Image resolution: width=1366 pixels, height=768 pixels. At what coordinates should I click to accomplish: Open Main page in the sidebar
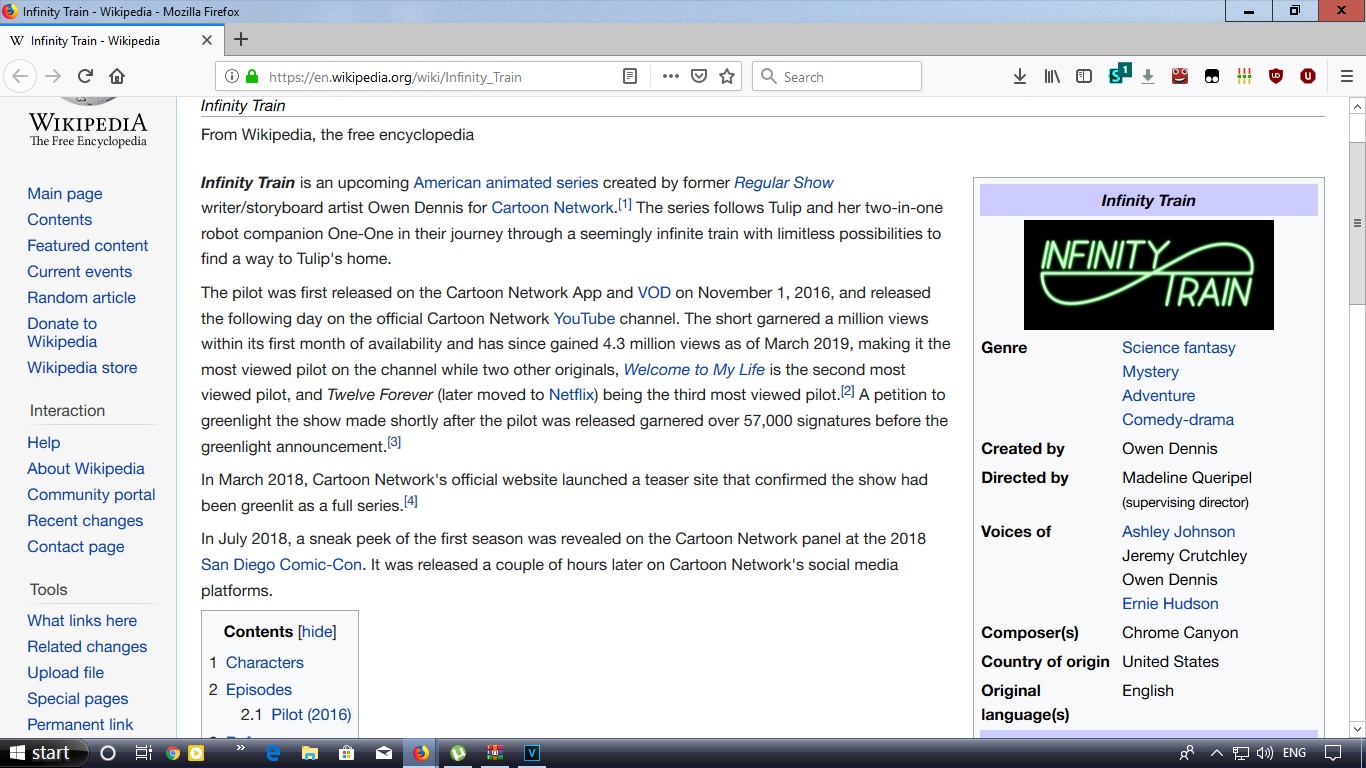65,194
